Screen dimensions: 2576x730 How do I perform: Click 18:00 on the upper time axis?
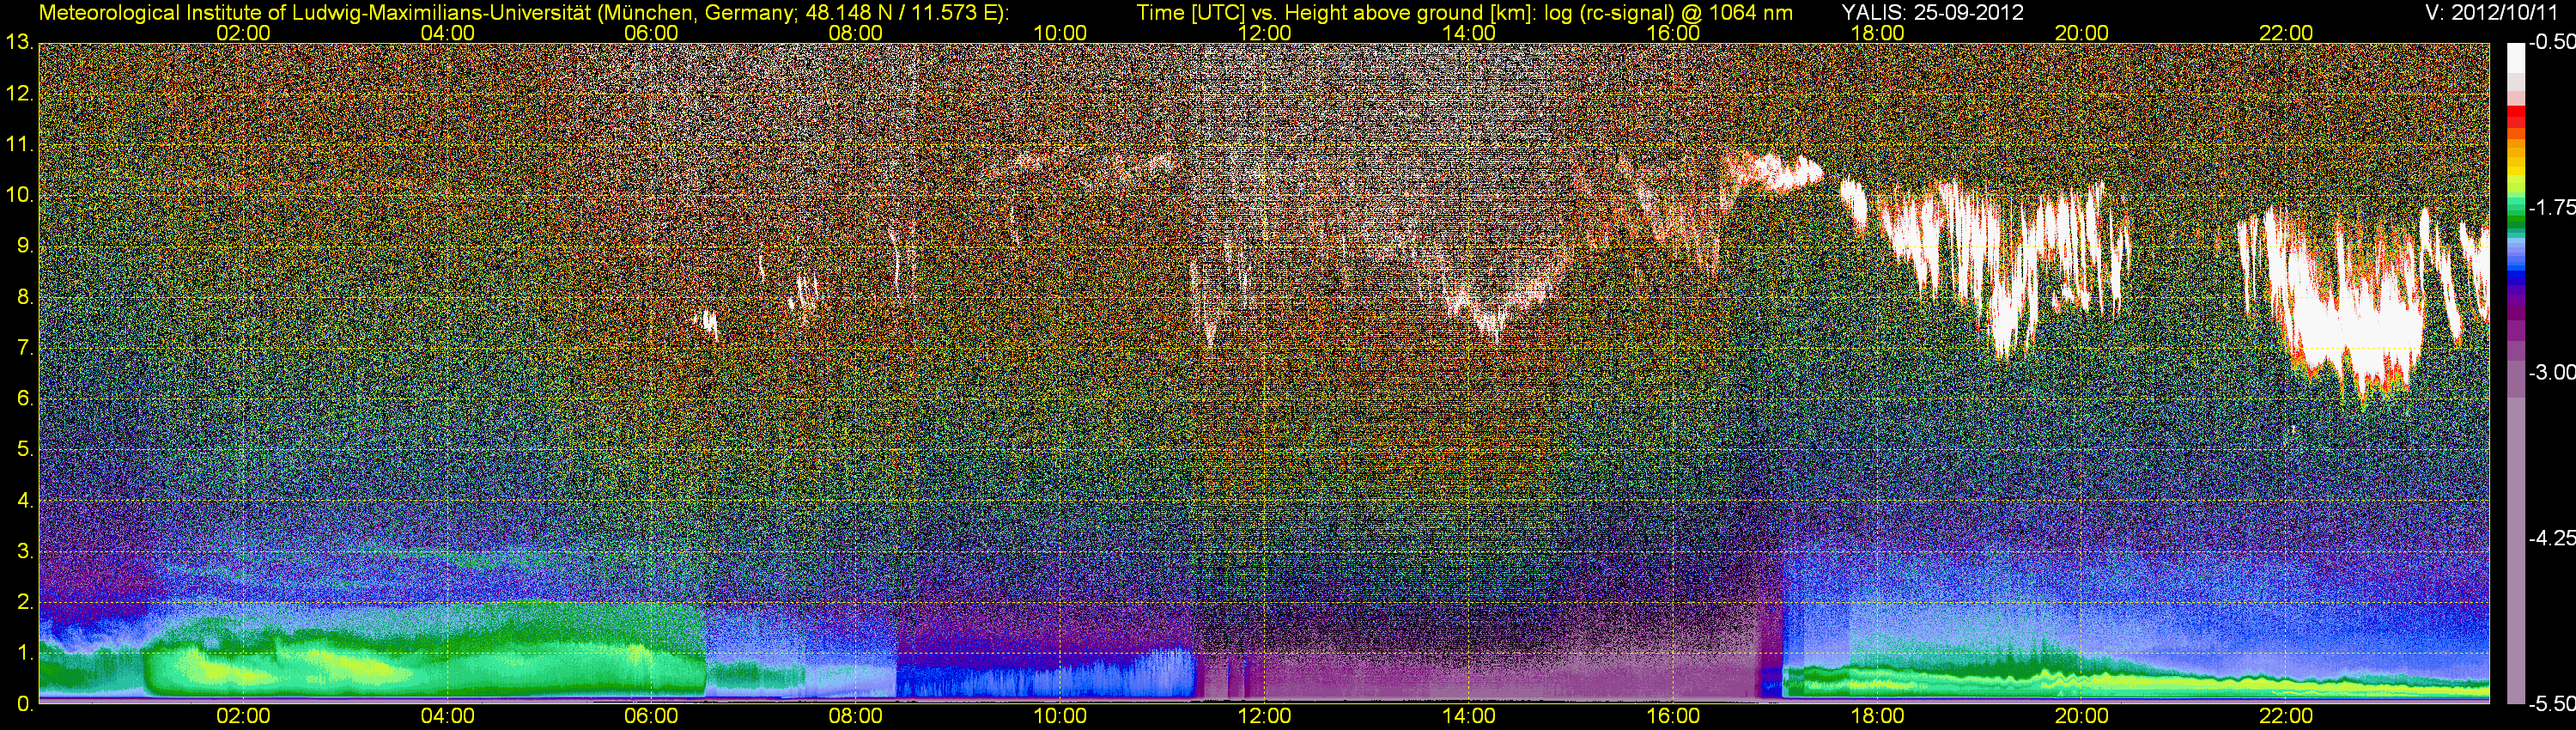[x=1877, y=33]
